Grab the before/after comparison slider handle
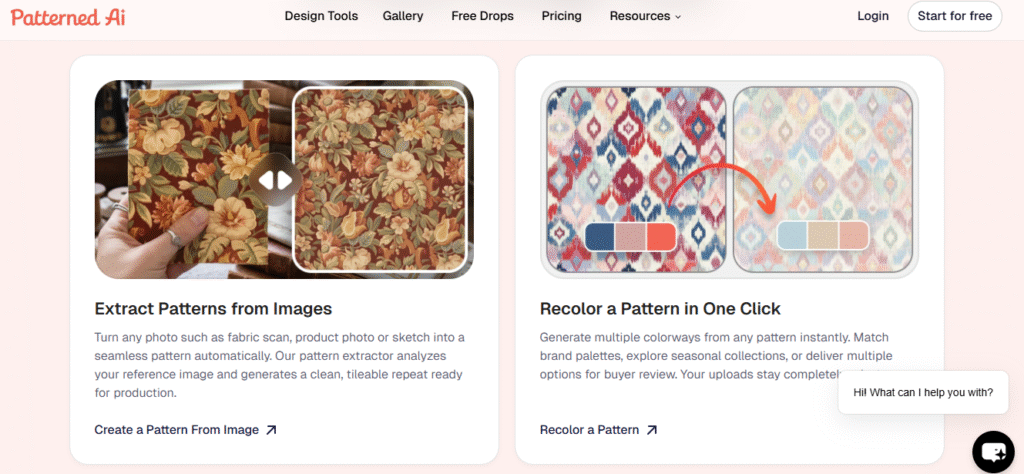The width and height of the screenshot is (1024, 474). 275,180
